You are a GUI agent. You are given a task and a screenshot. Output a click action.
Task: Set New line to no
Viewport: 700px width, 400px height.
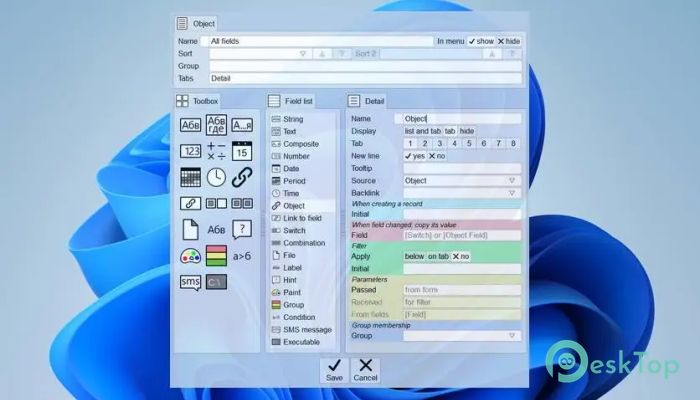[437, 156]
